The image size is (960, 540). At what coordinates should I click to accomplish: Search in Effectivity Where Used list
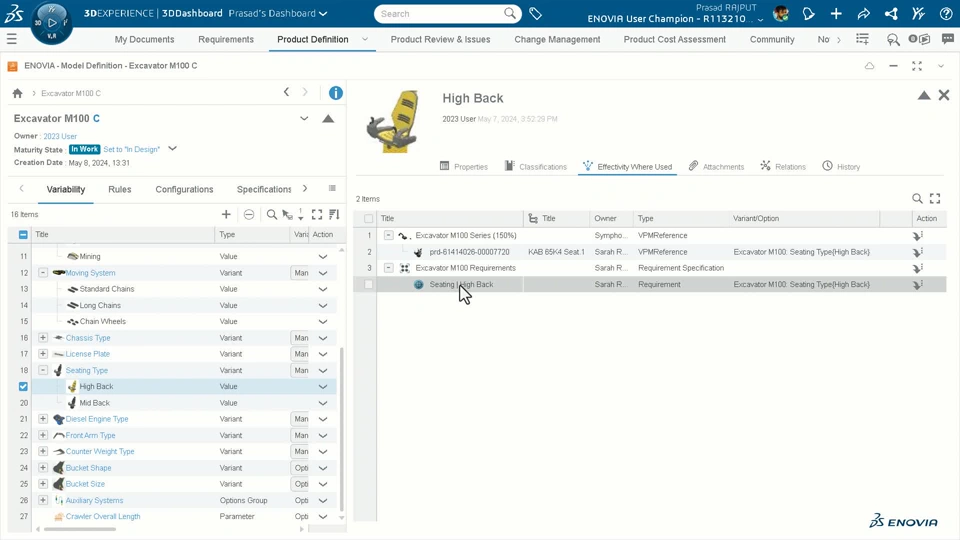click(917, 198)
